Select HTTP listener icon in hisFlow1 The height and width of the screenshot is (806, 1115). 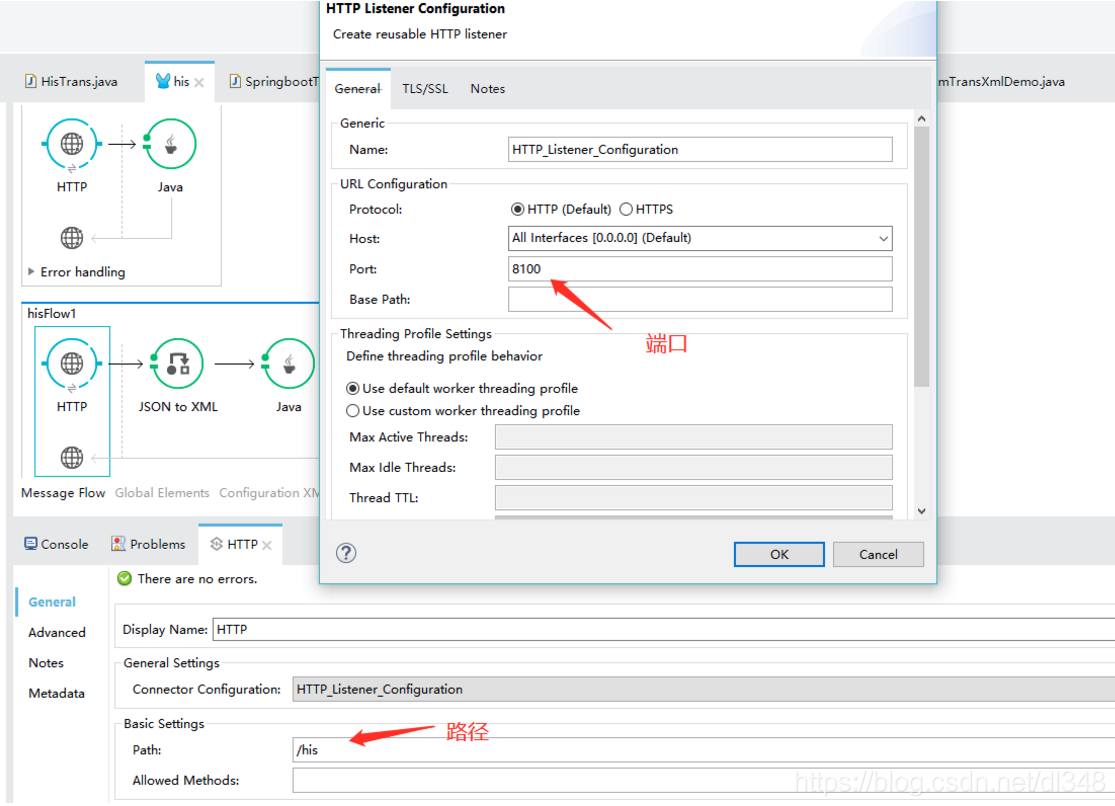[x=72, y=364]
